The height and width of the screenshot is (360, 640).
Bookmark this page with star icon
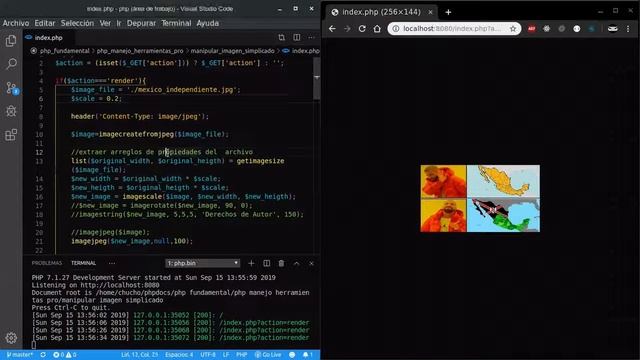pyautogui.click(x=513, y=29)
